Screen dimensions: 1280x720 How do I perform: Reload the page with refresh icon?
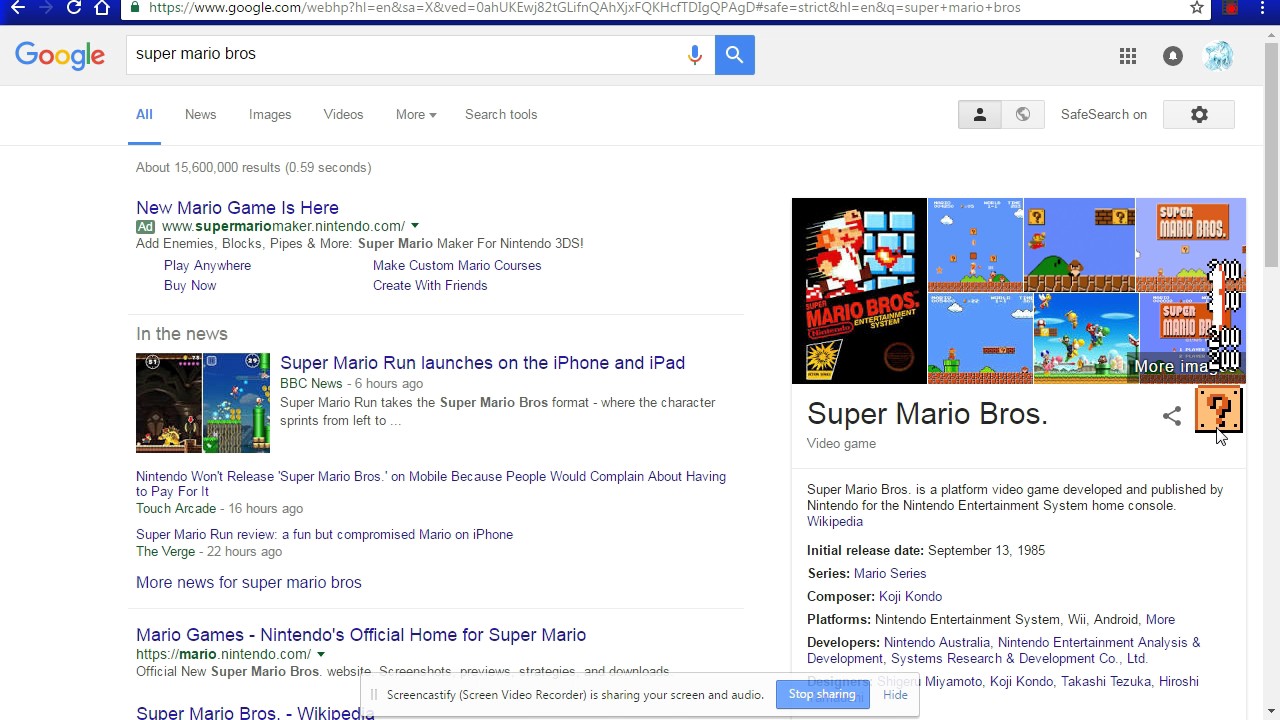pos(73,7)
